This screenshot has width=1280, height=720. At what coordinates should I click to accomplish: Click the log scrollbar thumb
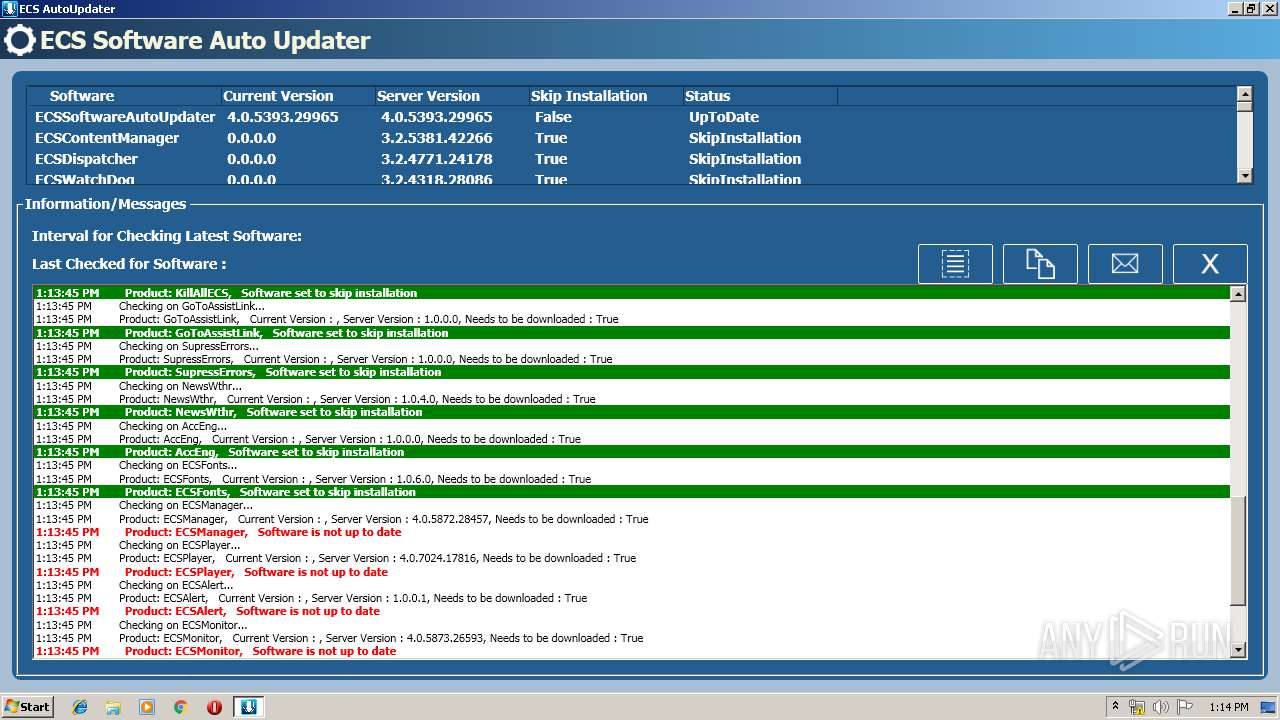(x=1238, y=551)
